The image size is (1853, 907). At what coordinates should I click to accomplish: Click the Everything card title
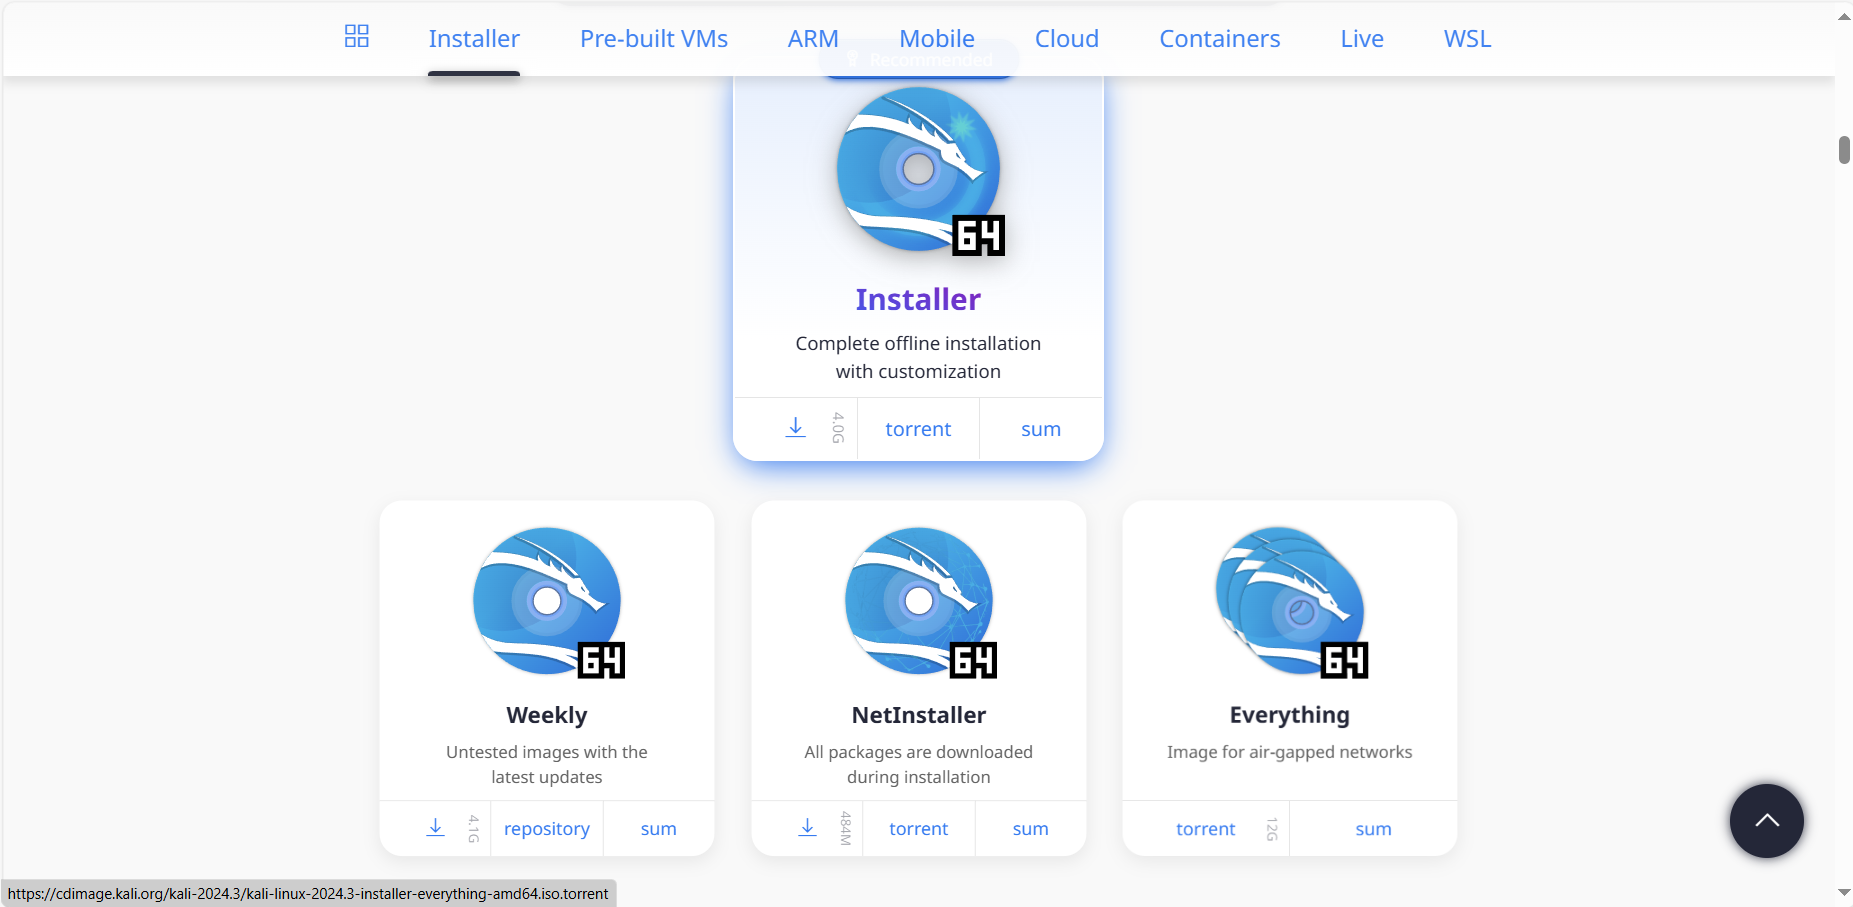(1289, 715)
